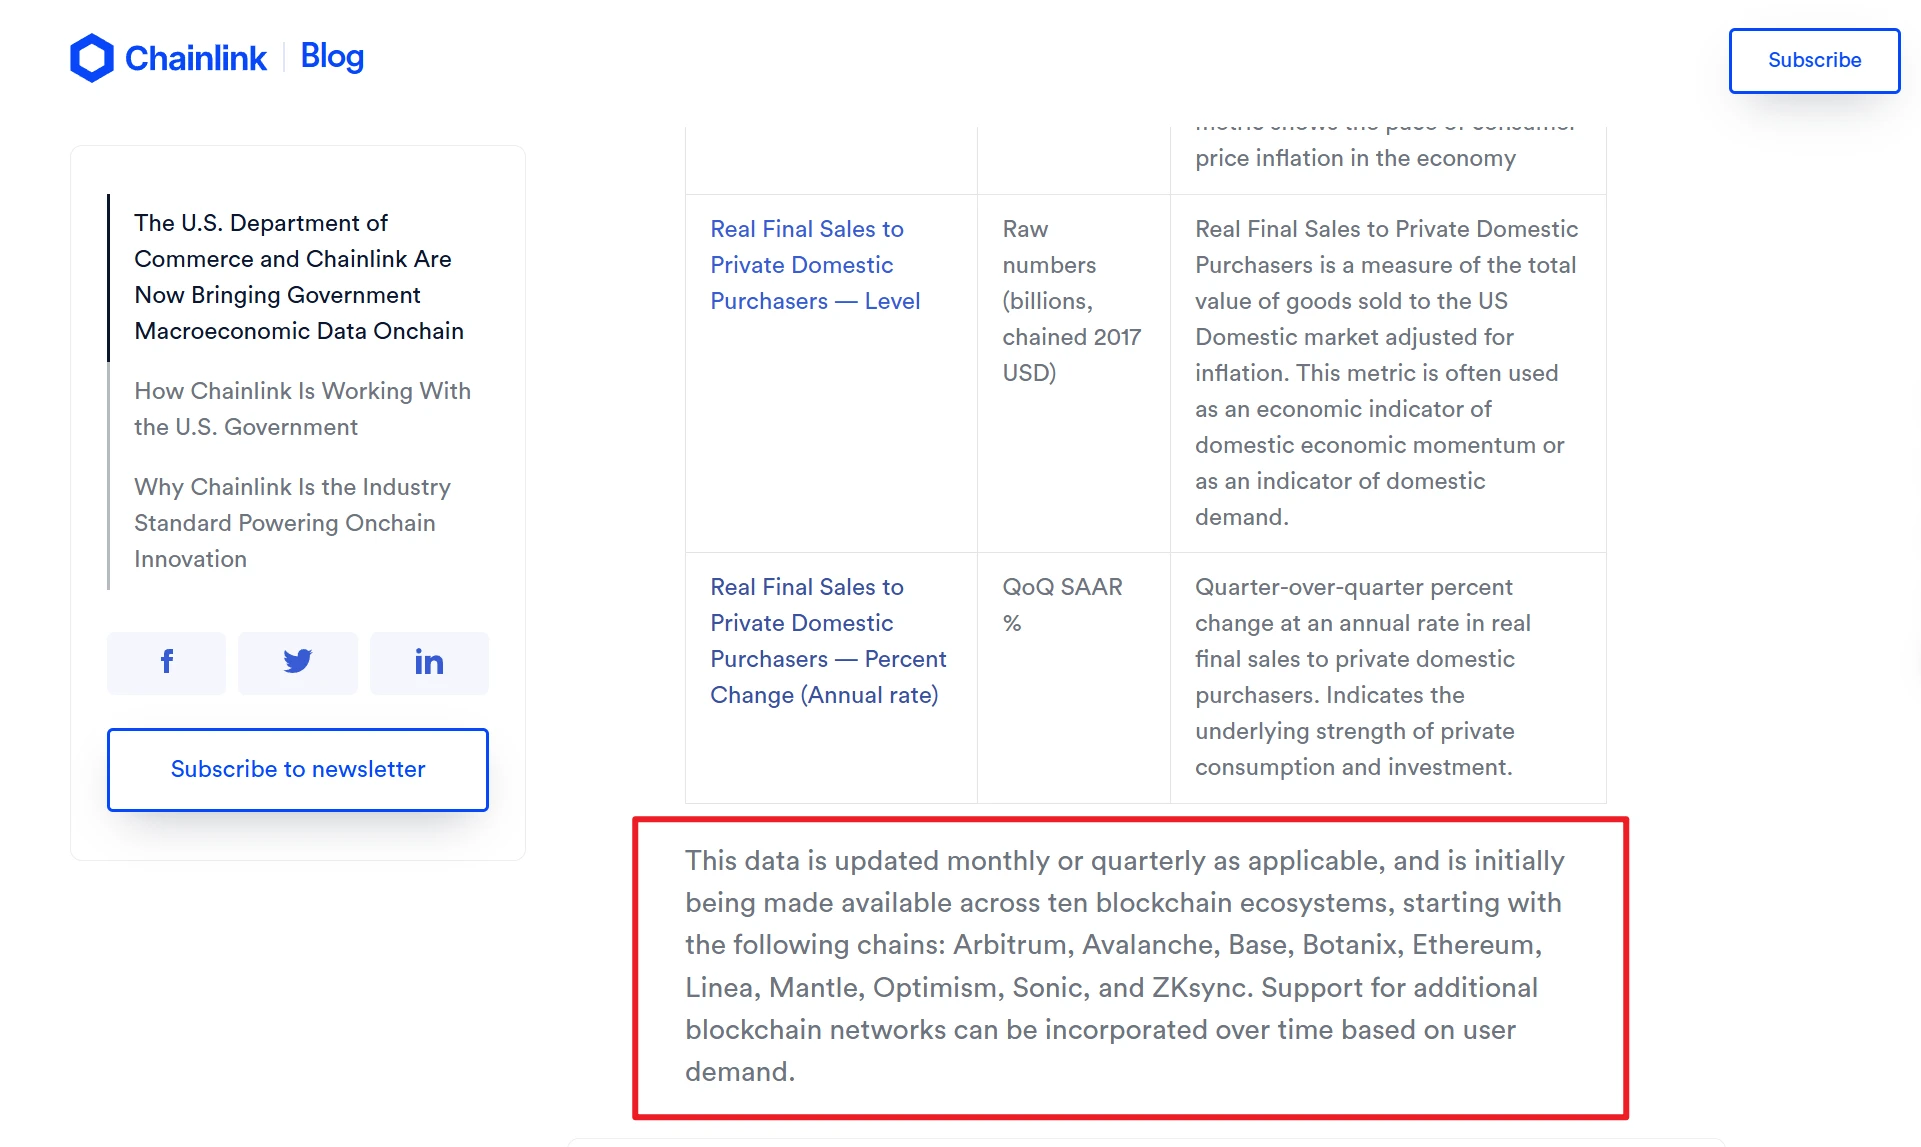Select 'How Chainlink Is Working With the U.S. Government'
Screen dimensions: 1921x1147
tap(302, 409)
